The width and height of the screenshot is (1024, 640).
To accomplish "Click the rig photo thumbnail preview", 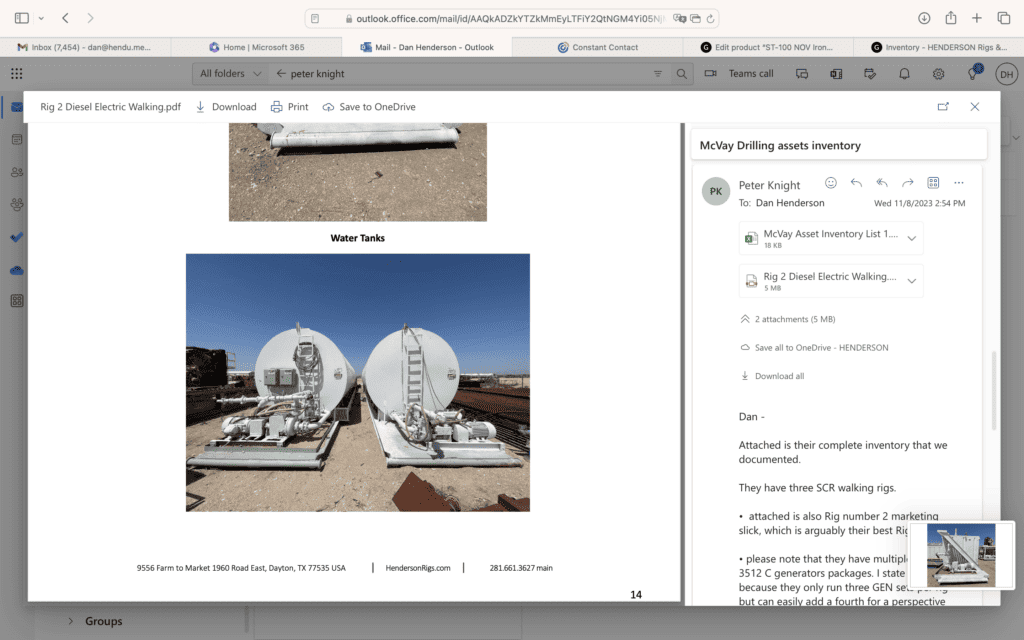I will 961,555.
